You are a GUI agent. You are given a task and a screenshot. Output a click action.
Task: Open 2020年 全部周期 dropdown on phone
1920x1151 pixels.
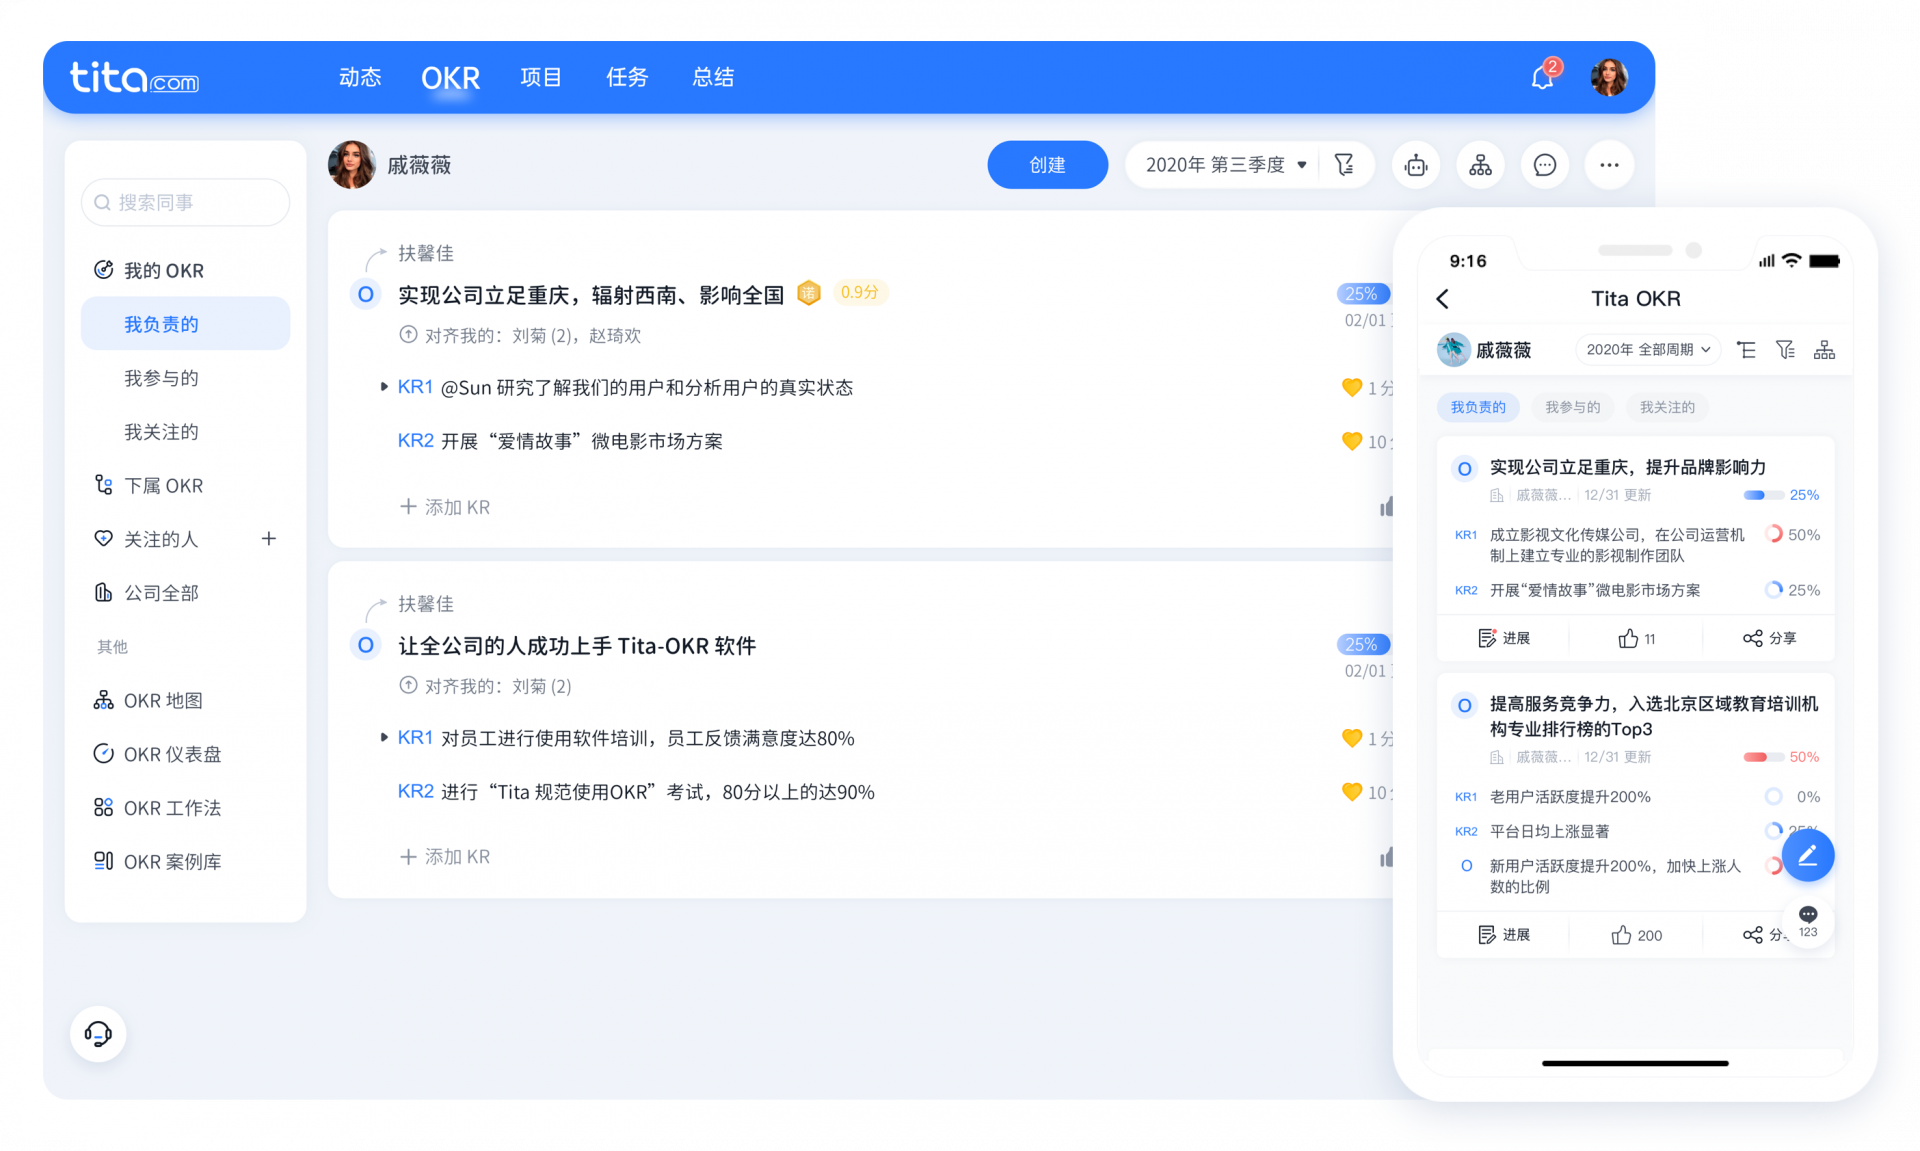[x=1648, y=350]
